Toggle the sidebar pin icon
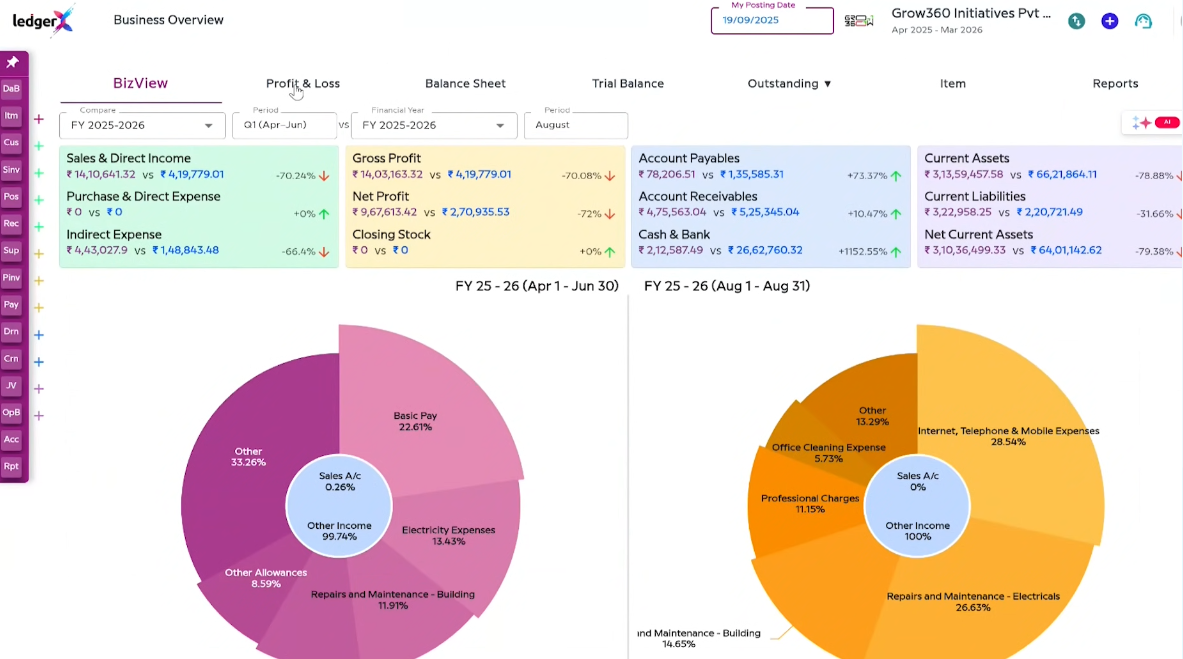1183x659 pixels. click(x=13, y=62)
